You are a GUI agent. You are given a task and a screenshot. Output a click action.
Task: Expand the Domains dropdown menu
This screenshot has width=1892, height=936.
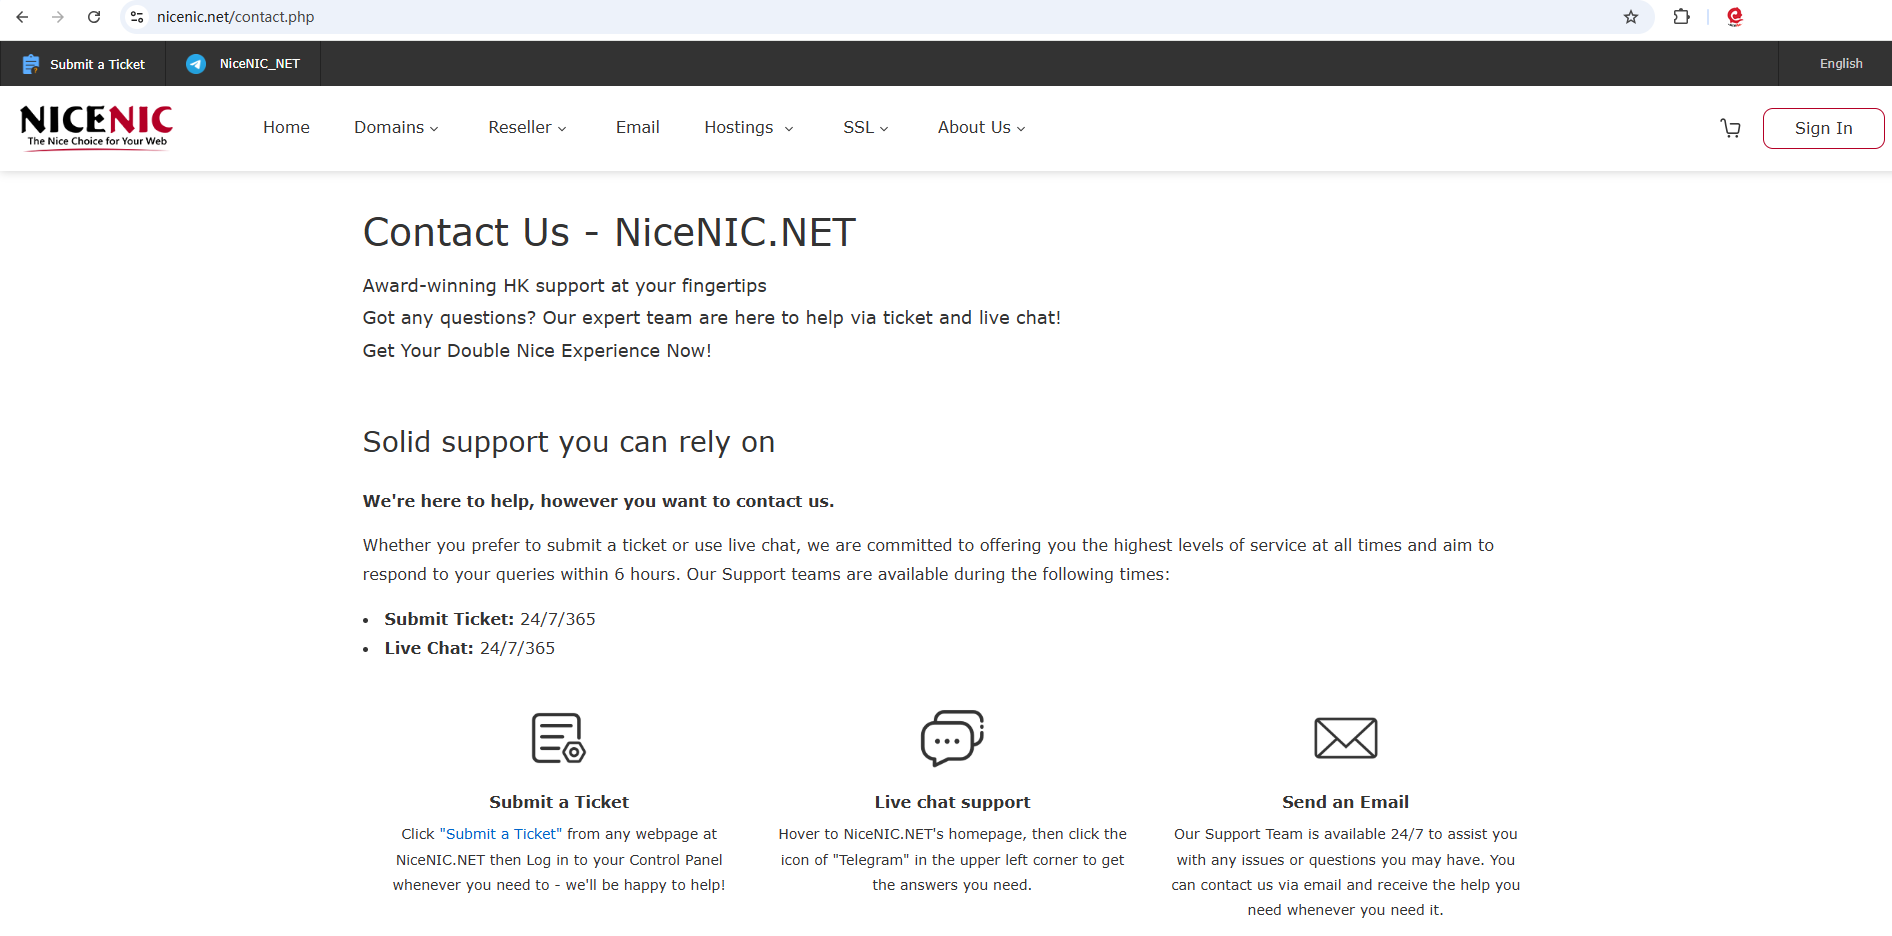[396, 128]
